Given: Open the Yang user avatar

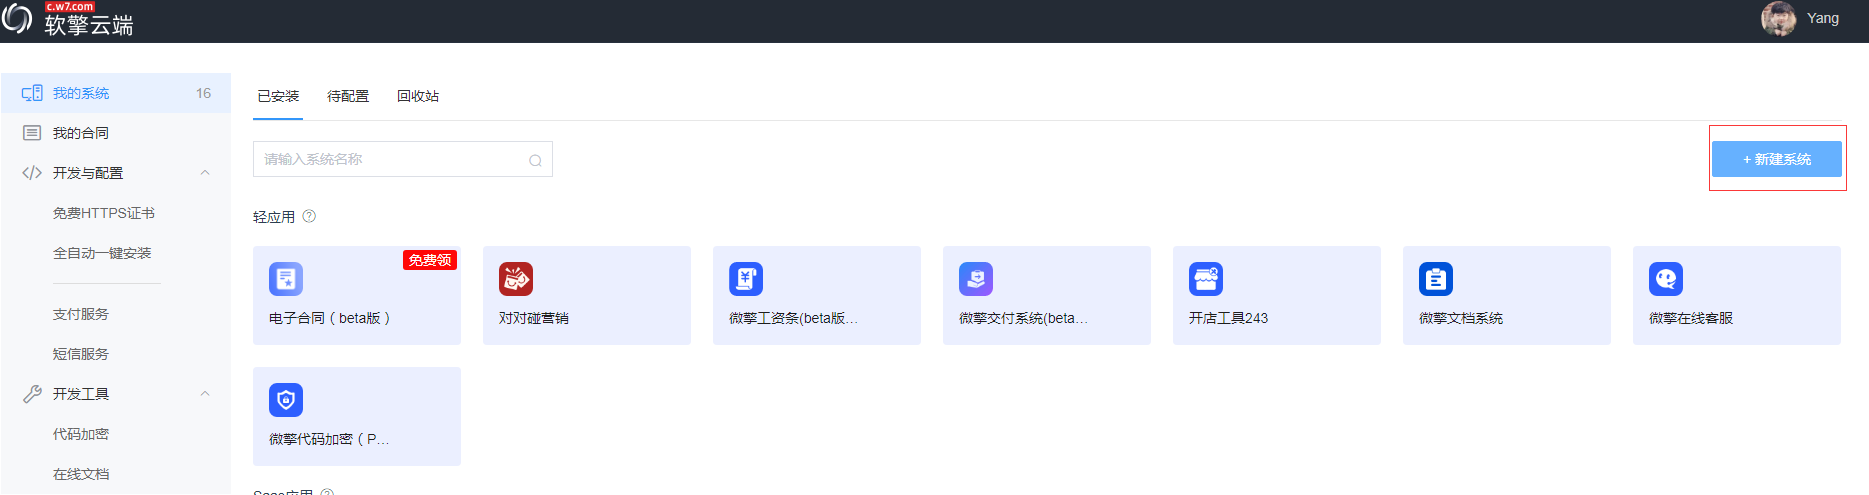Looking at the screenshot, I should (x=1778, y=18).
